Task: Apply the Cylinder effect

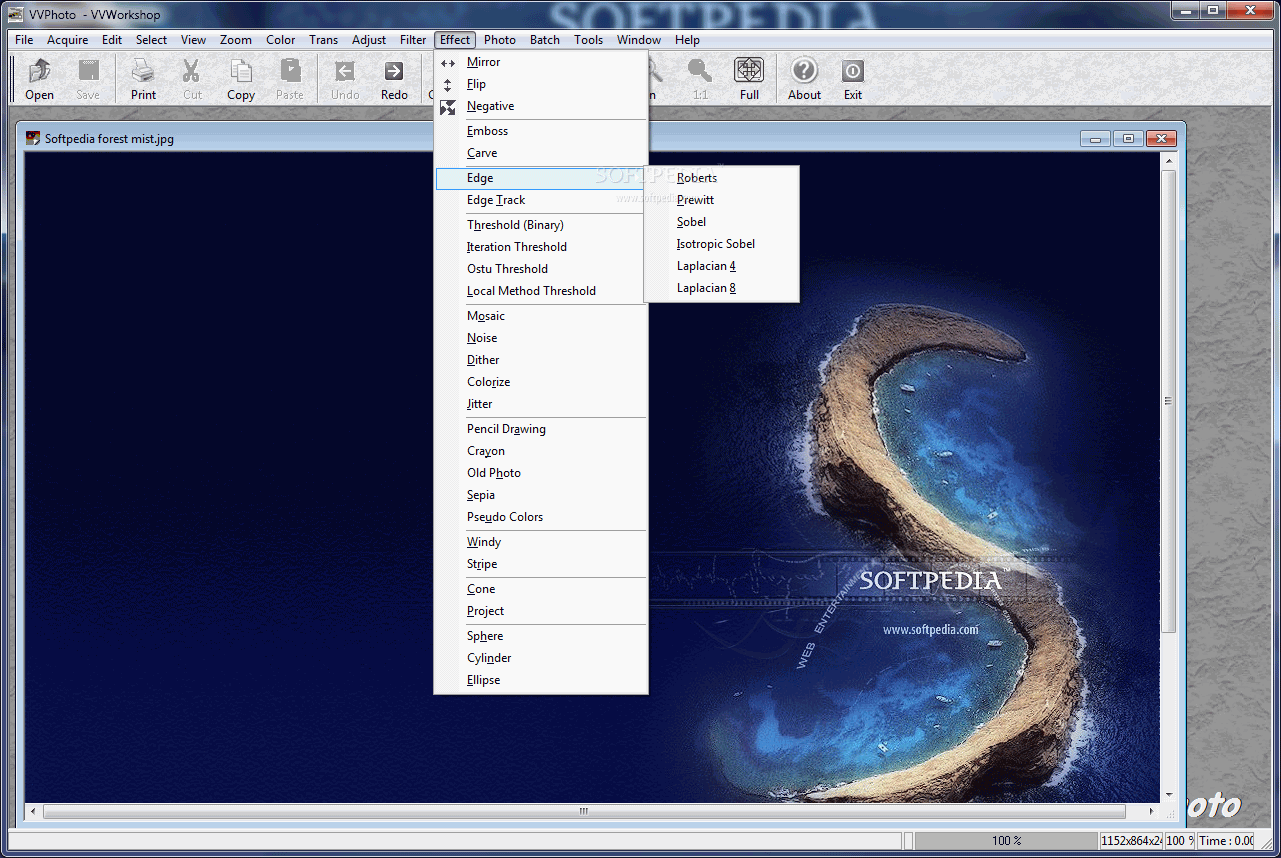Action: [x=541, y=658]
